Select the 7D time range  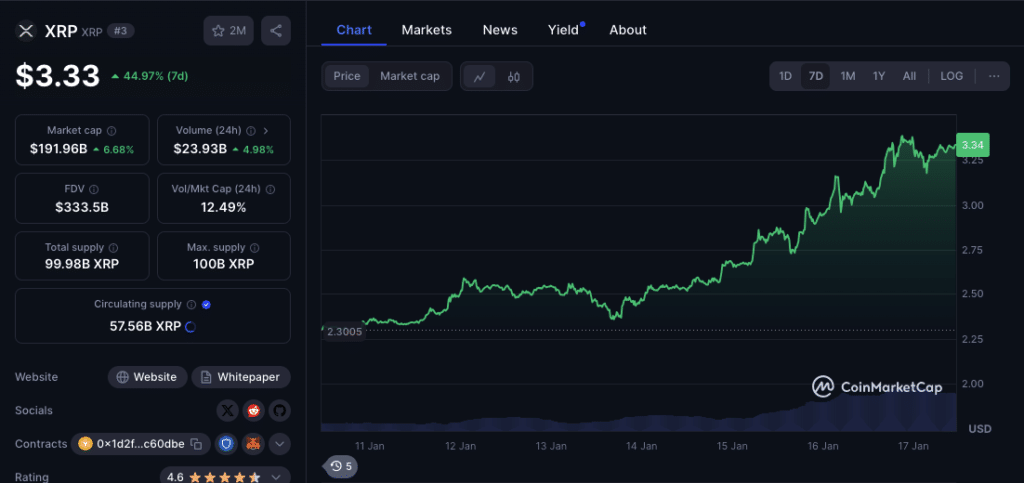click(816, 76)
